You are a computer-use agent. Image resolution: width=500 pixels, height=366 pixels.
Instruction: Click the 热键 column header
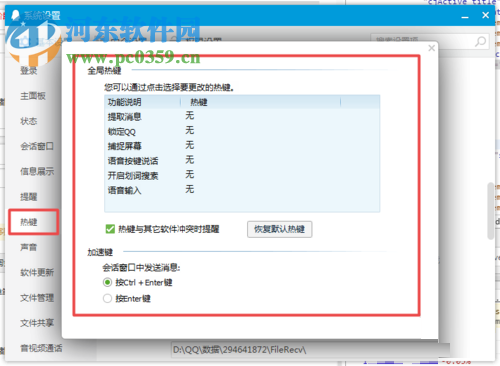261,102
